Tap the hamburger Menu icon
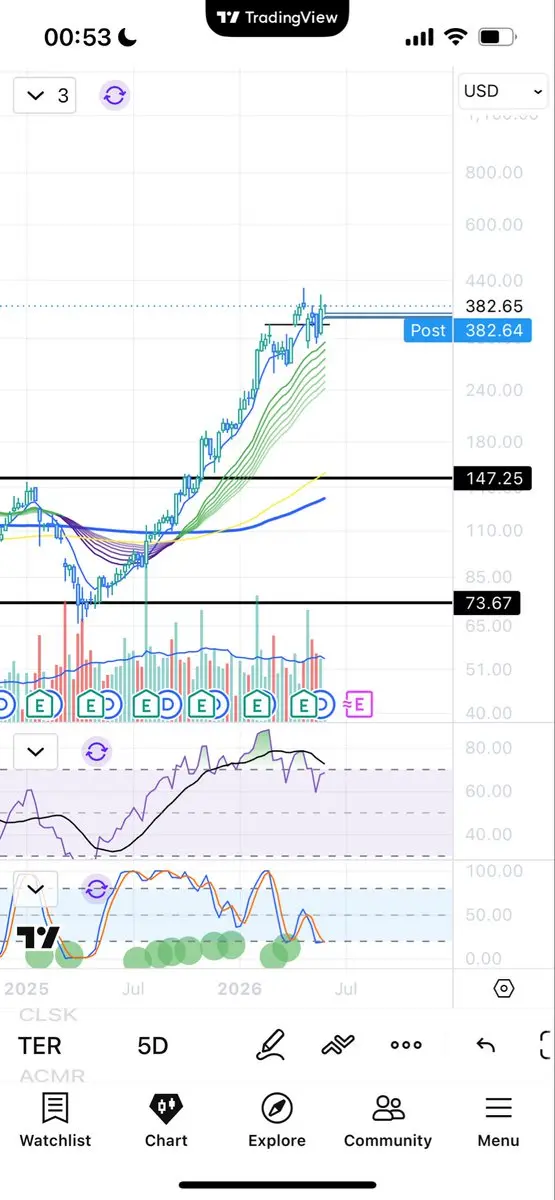 (498, 1107)
